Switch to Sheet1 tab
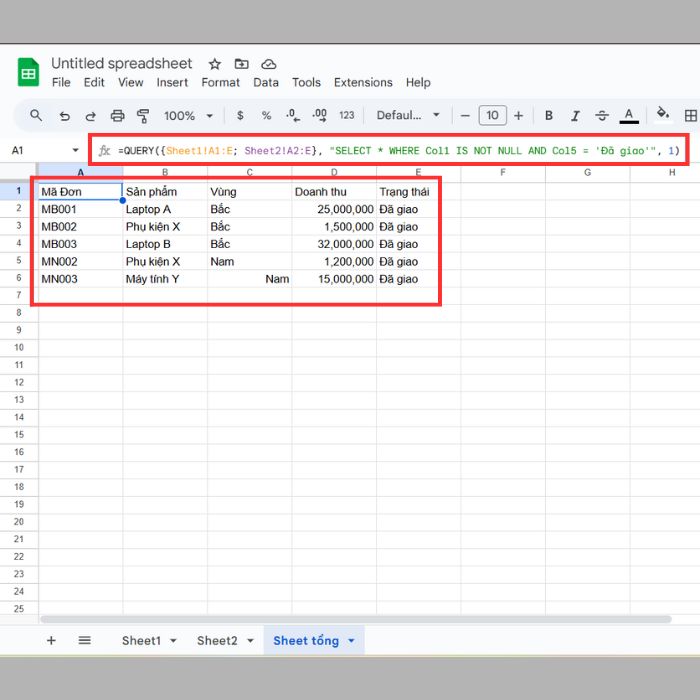This screenshot has width=700, height=700. 142,641
